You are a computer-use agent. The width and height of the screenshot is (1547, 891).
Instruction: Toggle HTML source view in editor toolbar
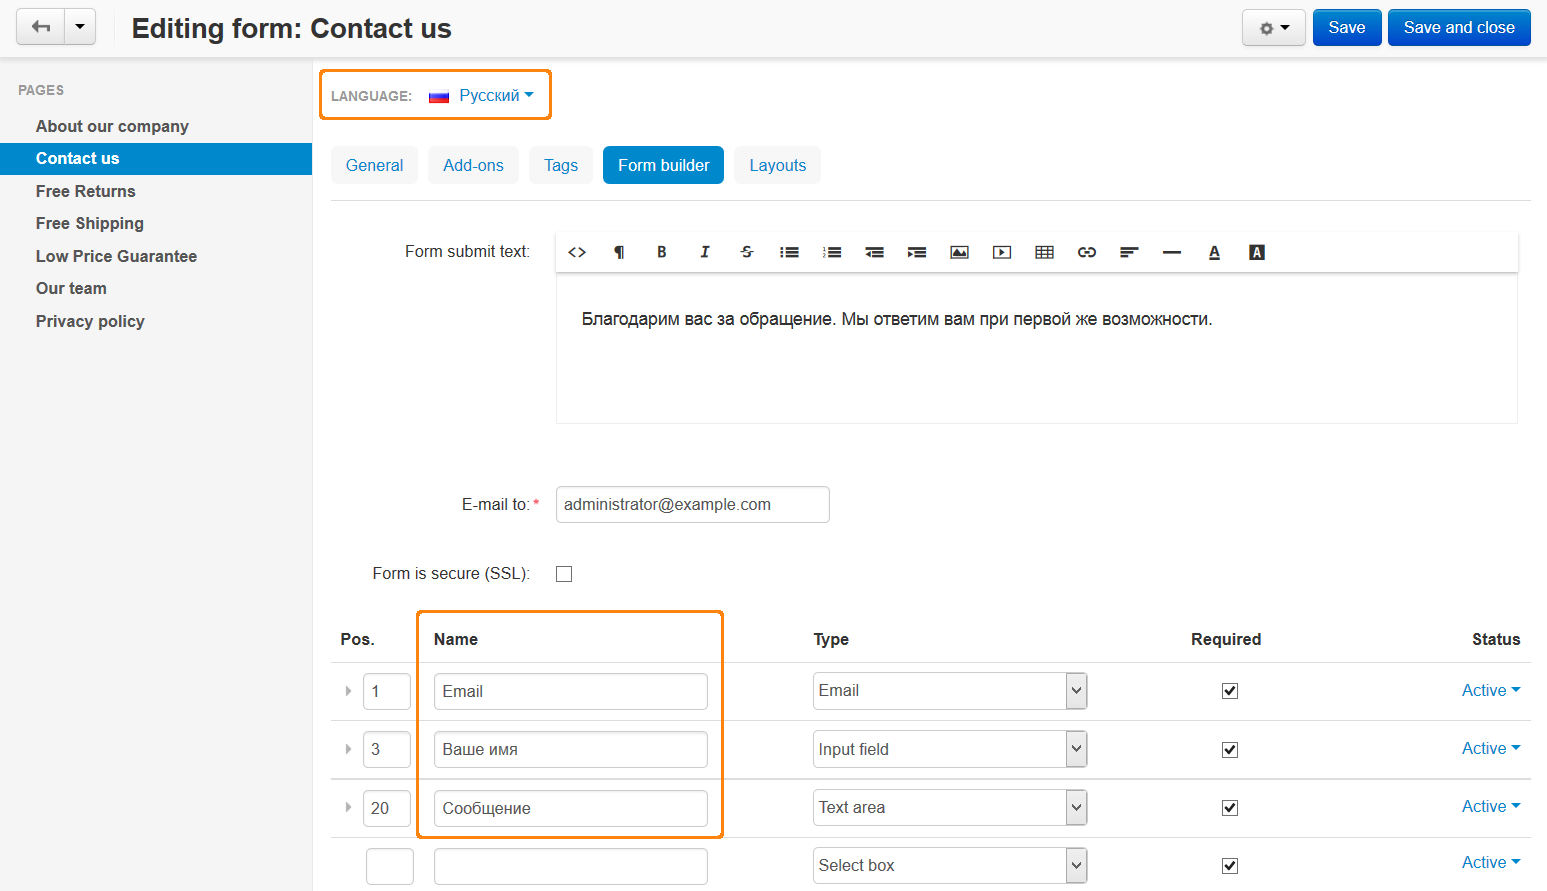coord(577,252)
